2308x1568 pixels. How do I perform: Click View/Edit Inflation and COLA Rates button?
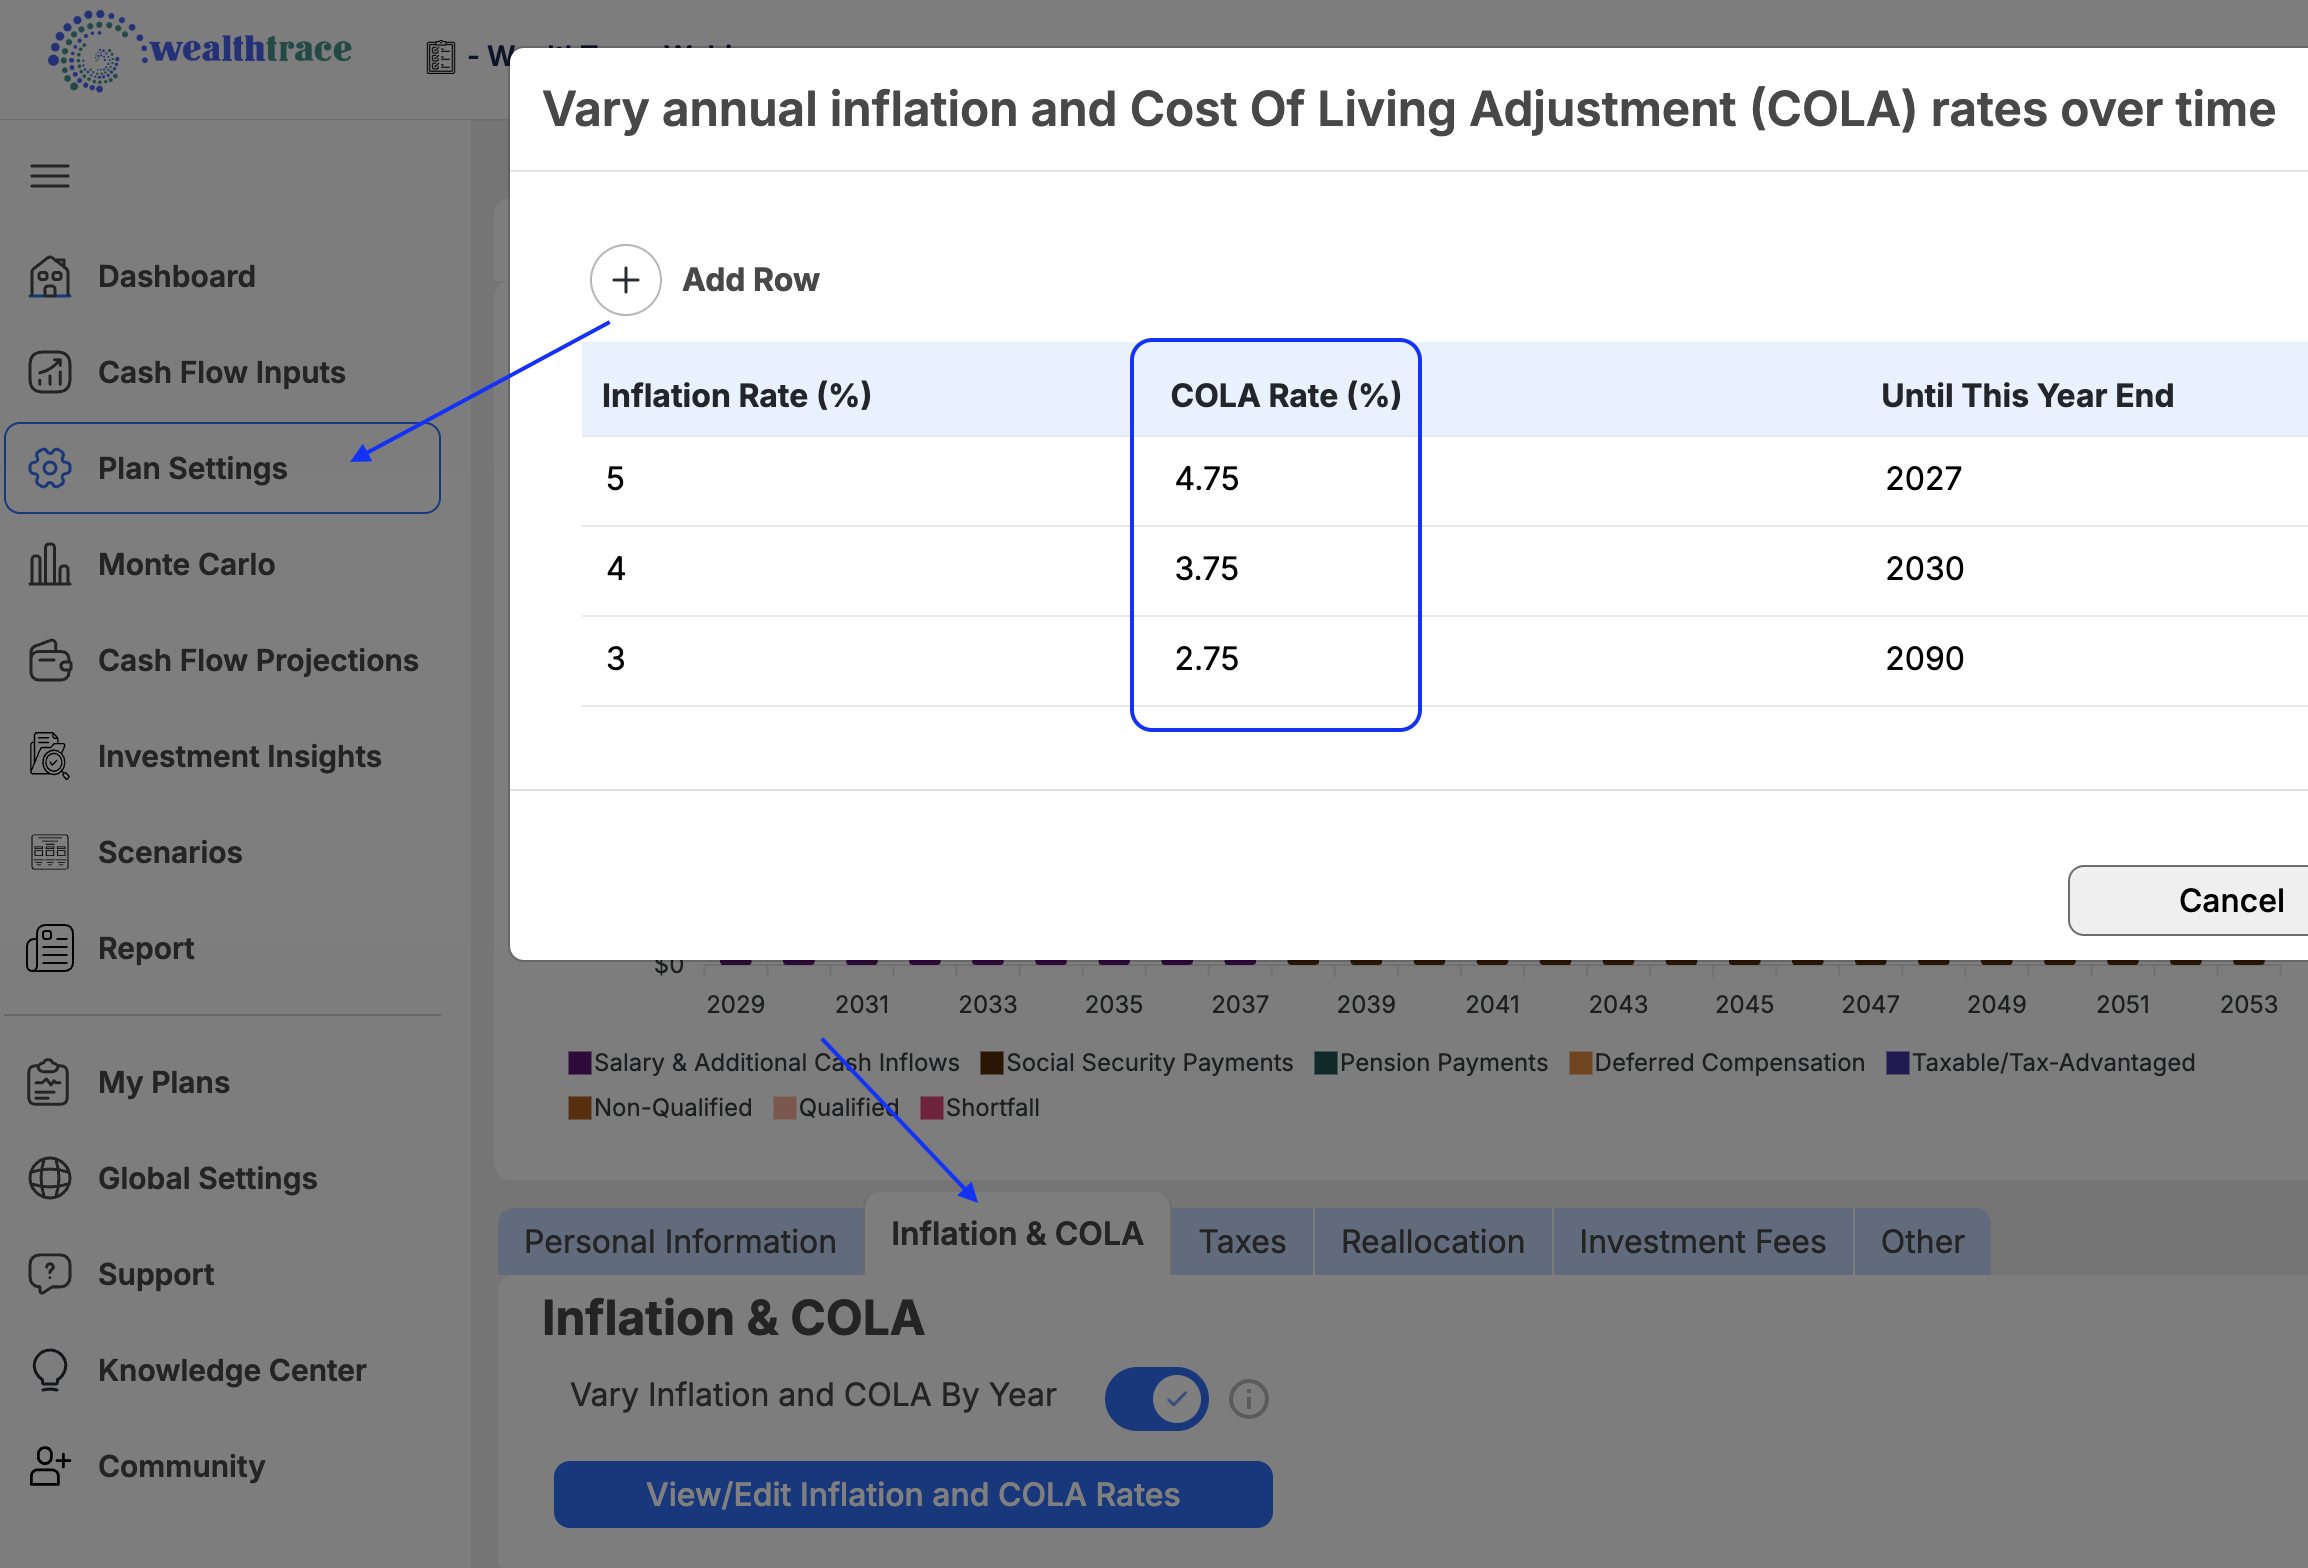coord(913,1494)
